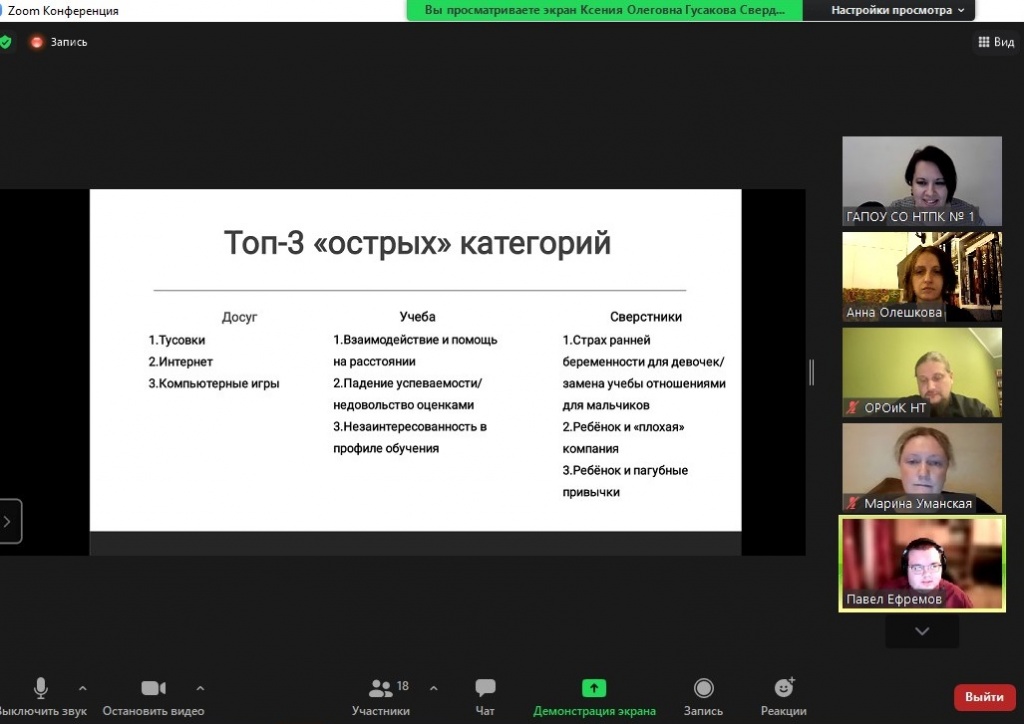Click the green encryption shield icon
Viewport: 1024px width, 724px height.
6,42
